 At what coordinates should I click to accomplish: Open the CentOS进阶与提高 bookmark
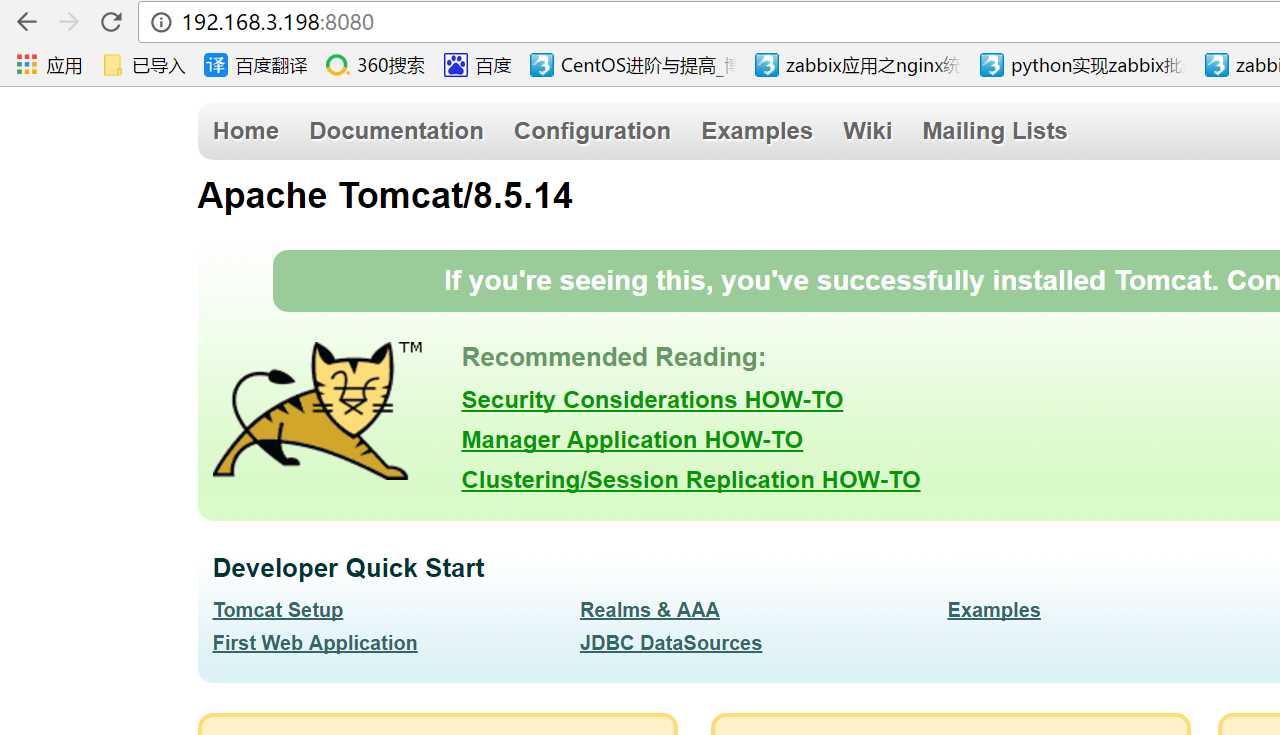[x=633, y=66]
